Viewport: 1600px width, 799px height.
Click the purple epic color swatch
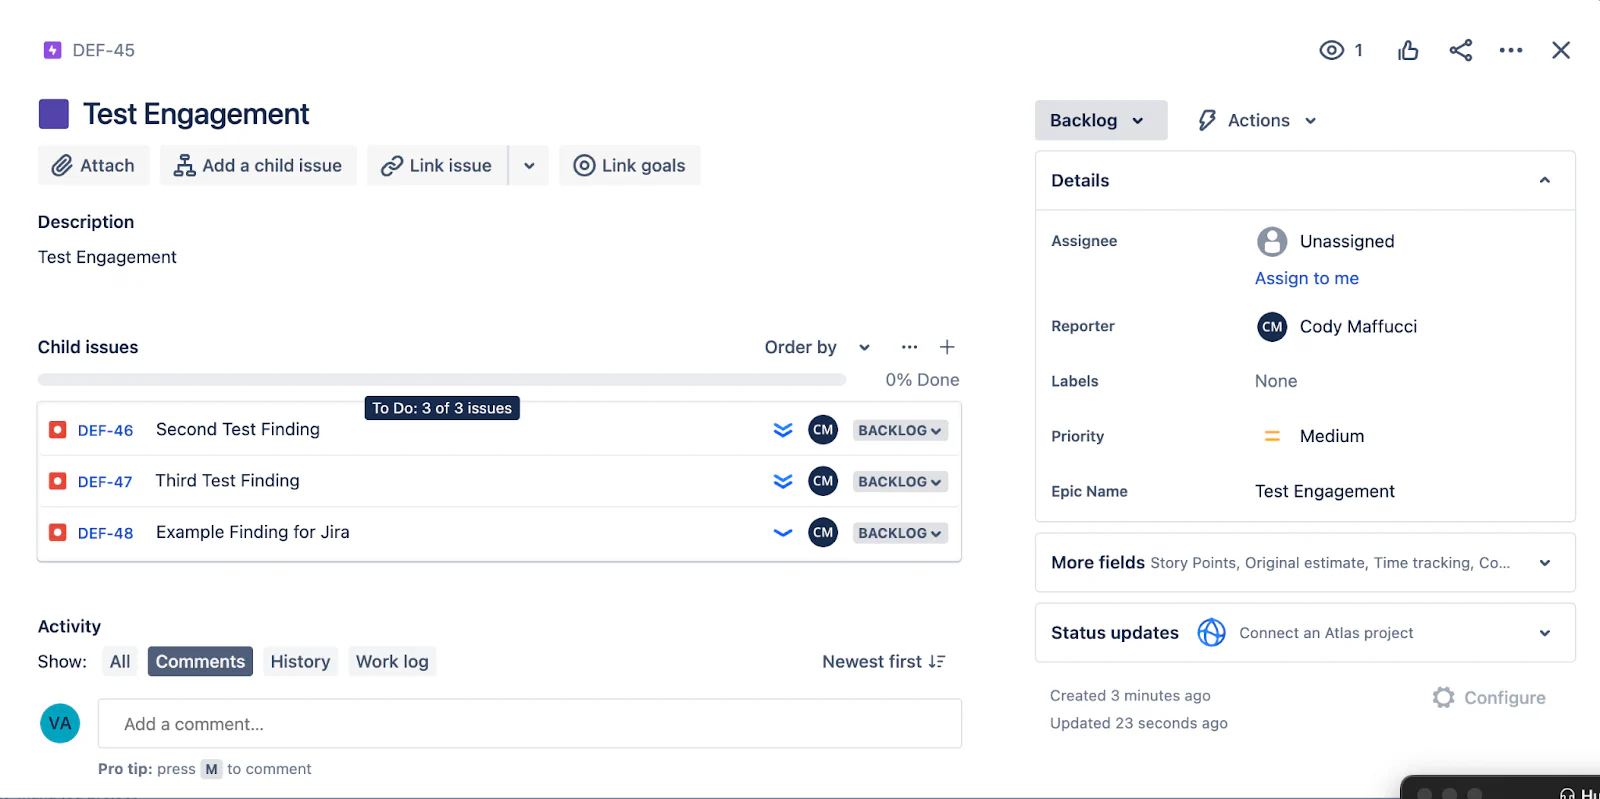click(x=54, y=114)
